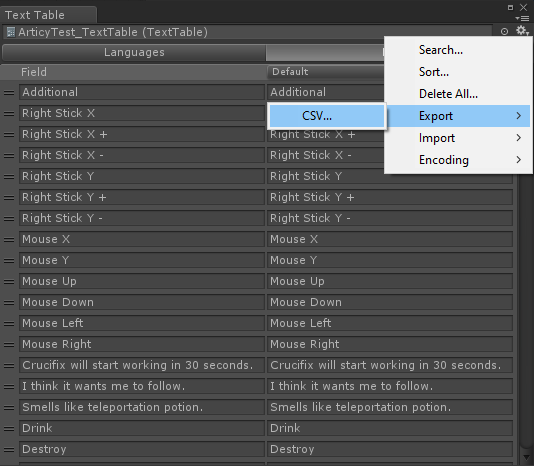
Task: Expand the Encoding submenu arrow
Action: coord(518,159)
